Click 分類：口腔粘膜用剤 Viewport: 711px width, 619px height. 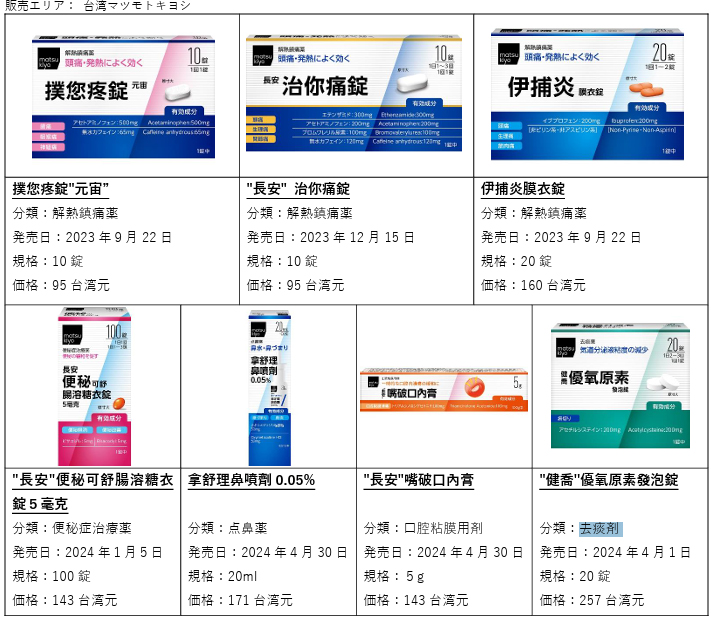pos(423,528)
